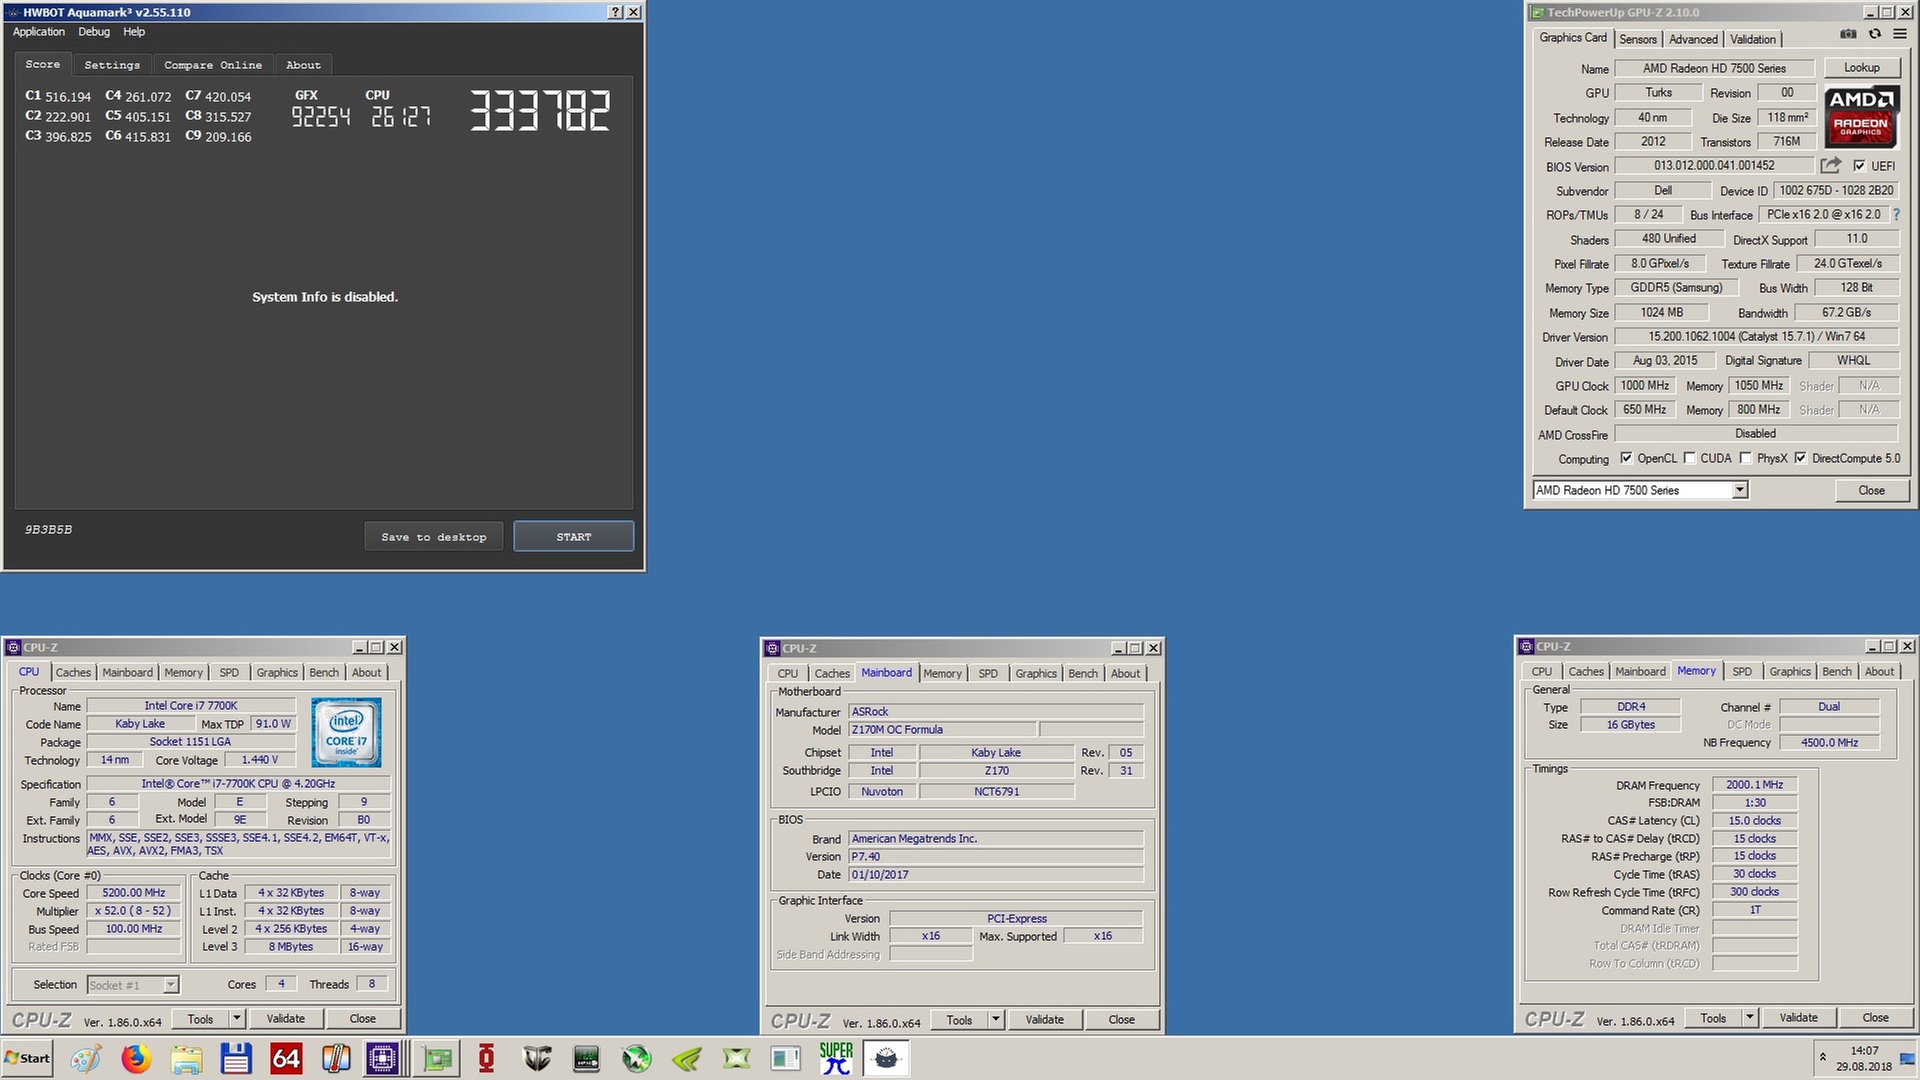This screenshot has height=1080, width=1920.
Task: Open Caches tab in the CPU-Z Processor window
Action: coord(73,673)
